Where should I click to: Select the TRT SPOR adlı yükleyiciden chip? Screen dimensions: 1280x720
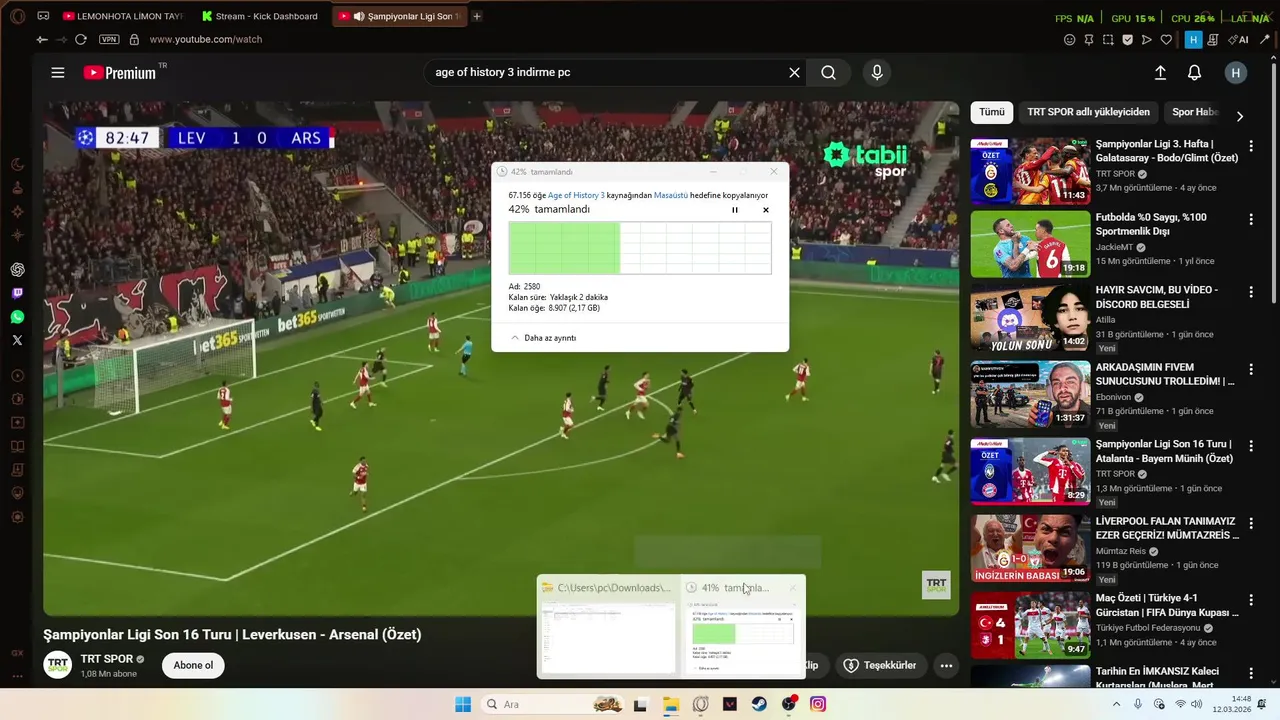click(x=1089, y=112)
